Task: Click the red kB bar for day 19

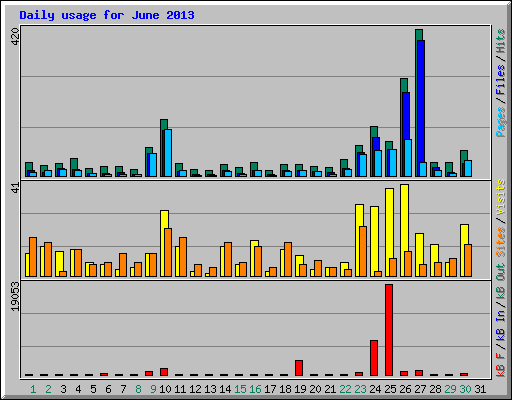Action: [x=299, y=368]
